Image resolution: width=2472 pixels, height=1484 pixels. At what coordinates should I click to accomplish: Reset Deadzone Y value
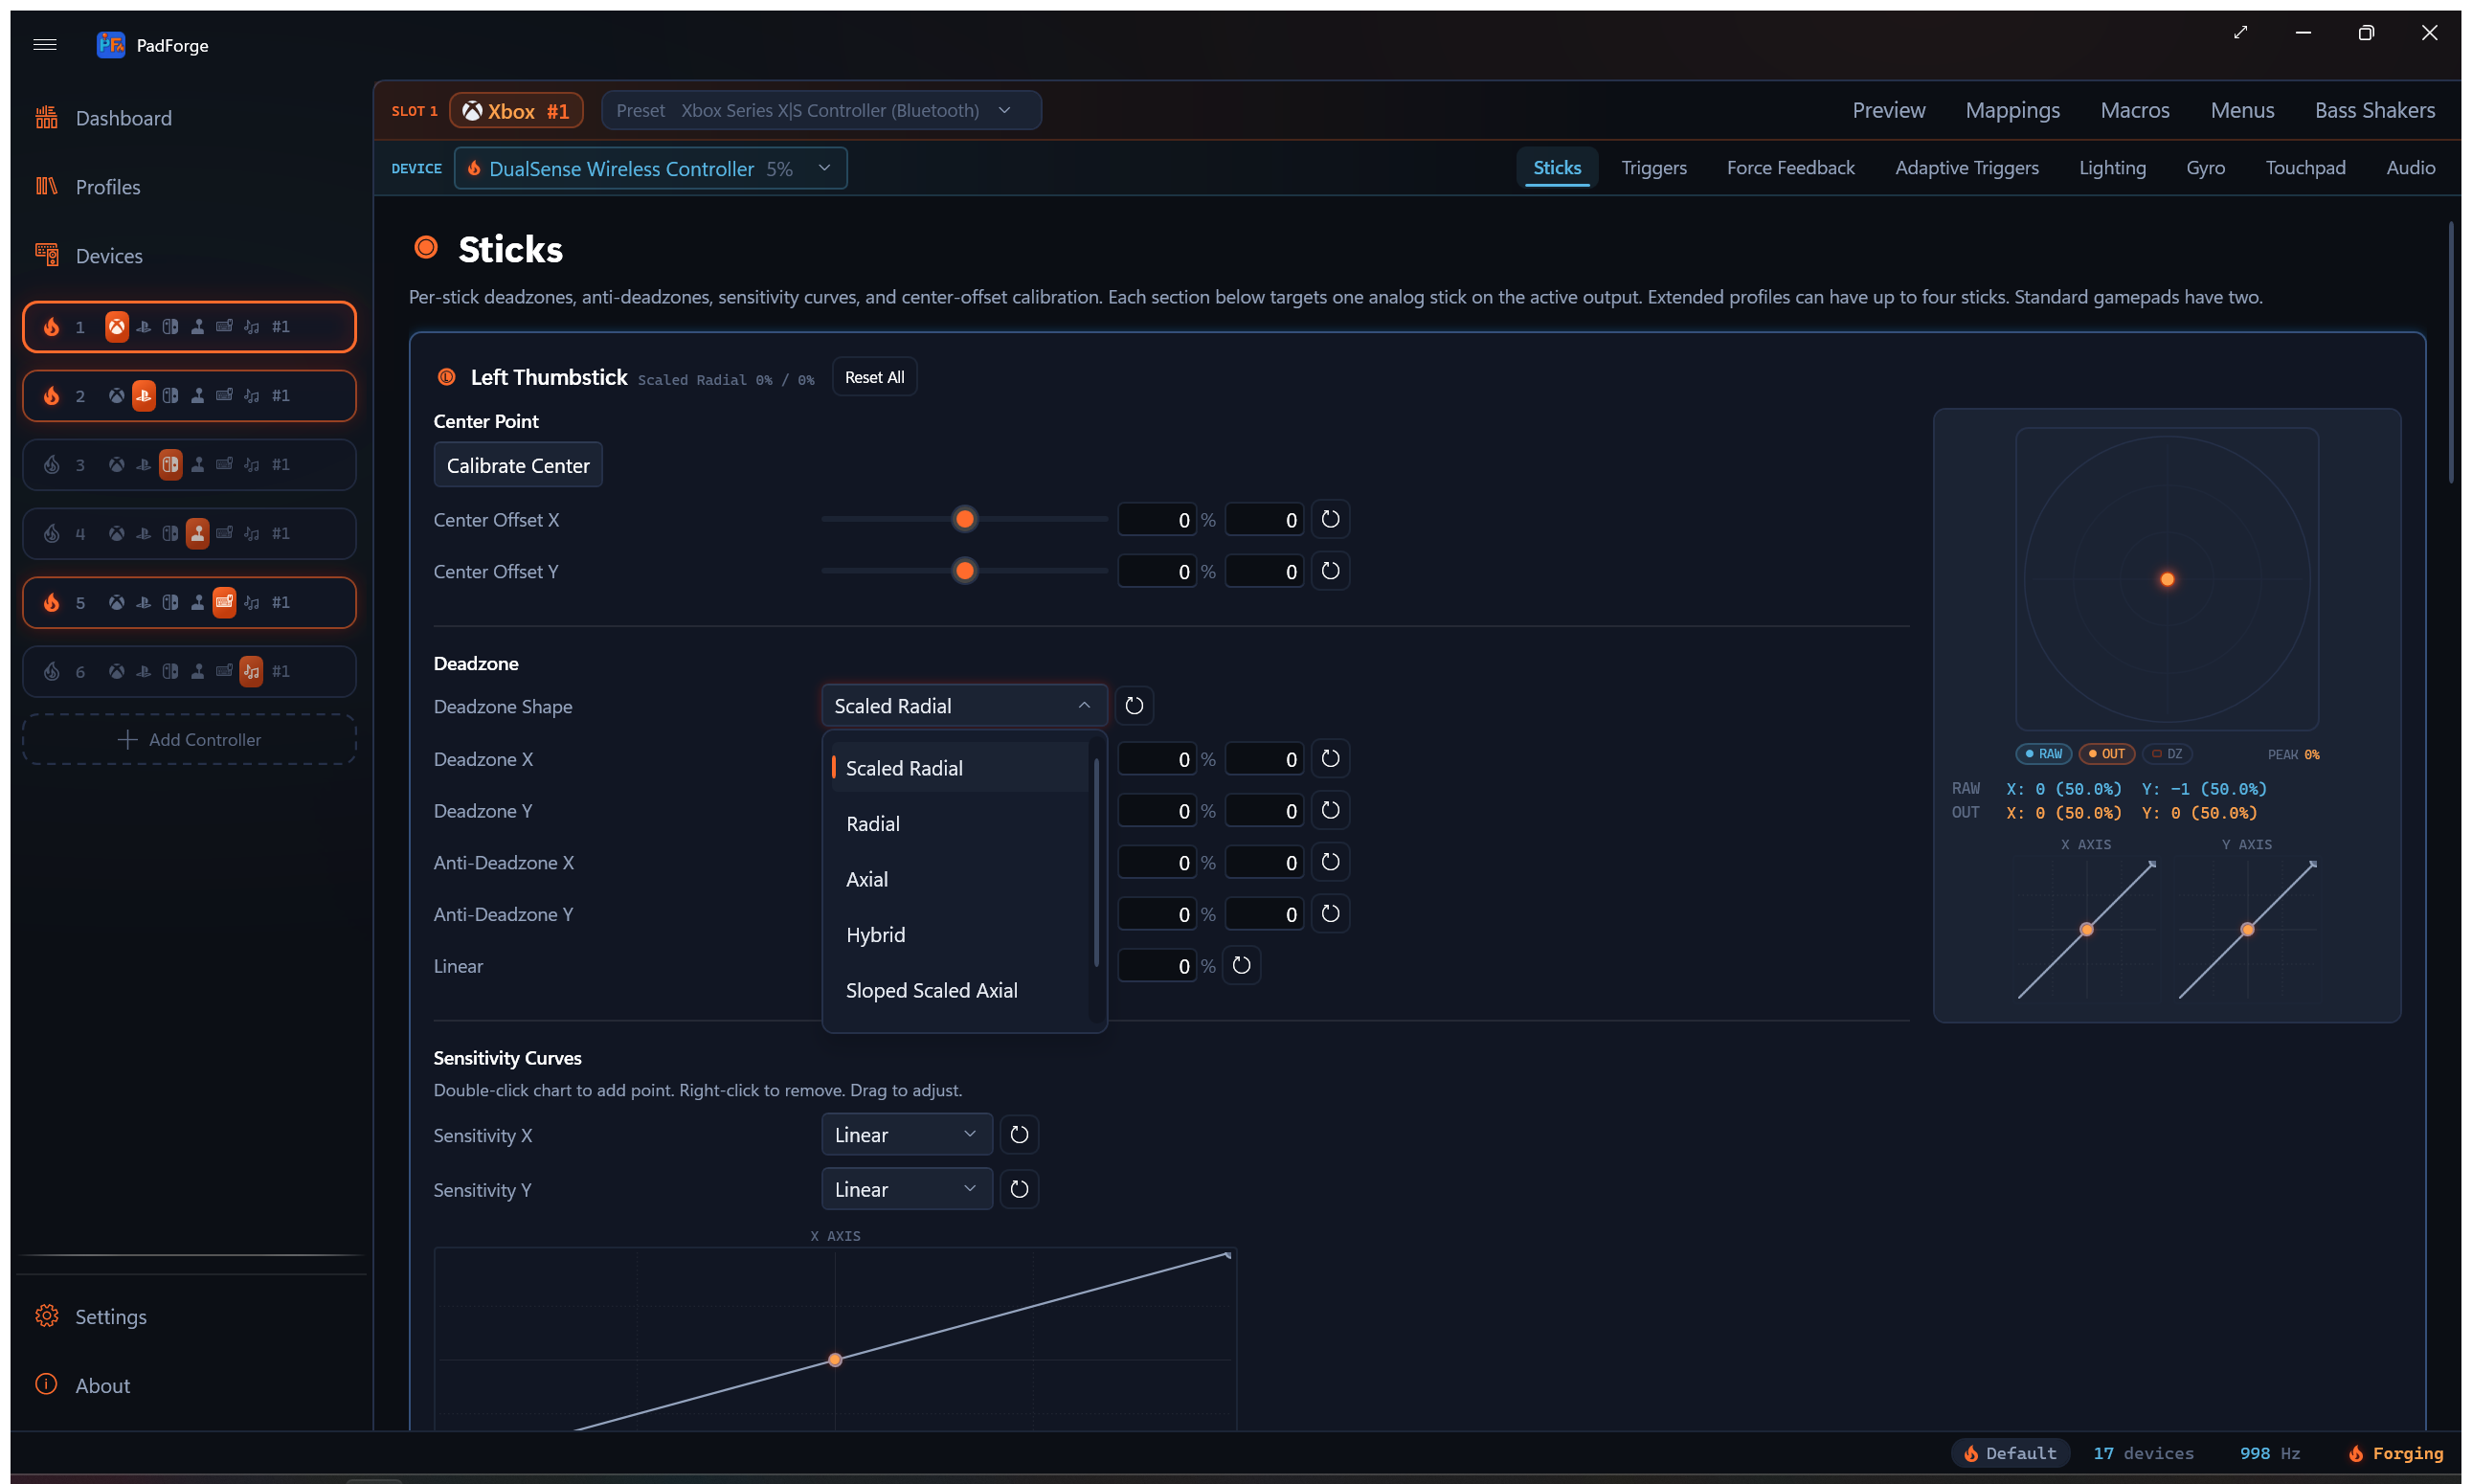pos(1330,810)
